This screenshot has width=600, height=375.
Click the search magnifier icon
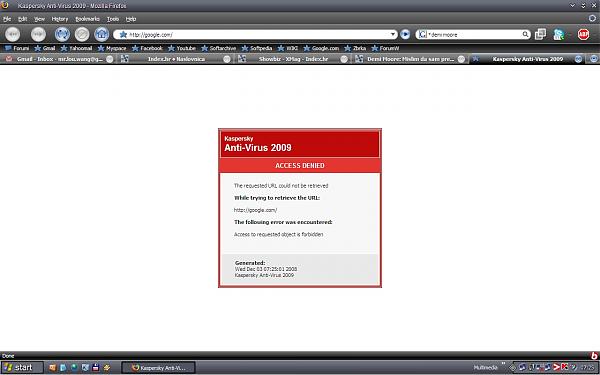click(x=525, y=34)
